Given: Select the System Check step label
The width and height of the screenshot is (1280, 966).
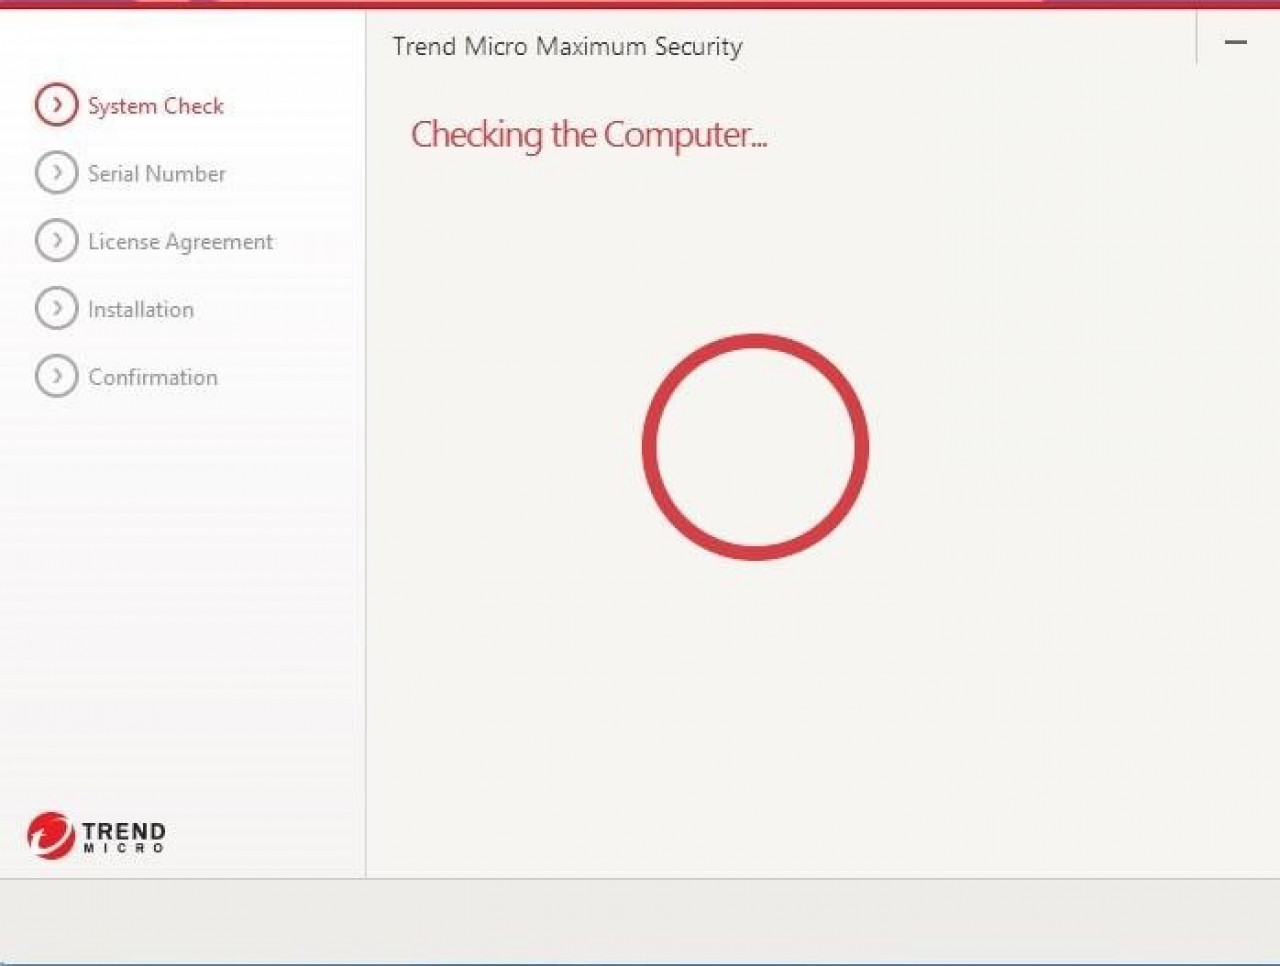Looking at the screenshot, I should pyautogui.click(x=155, y=106).
